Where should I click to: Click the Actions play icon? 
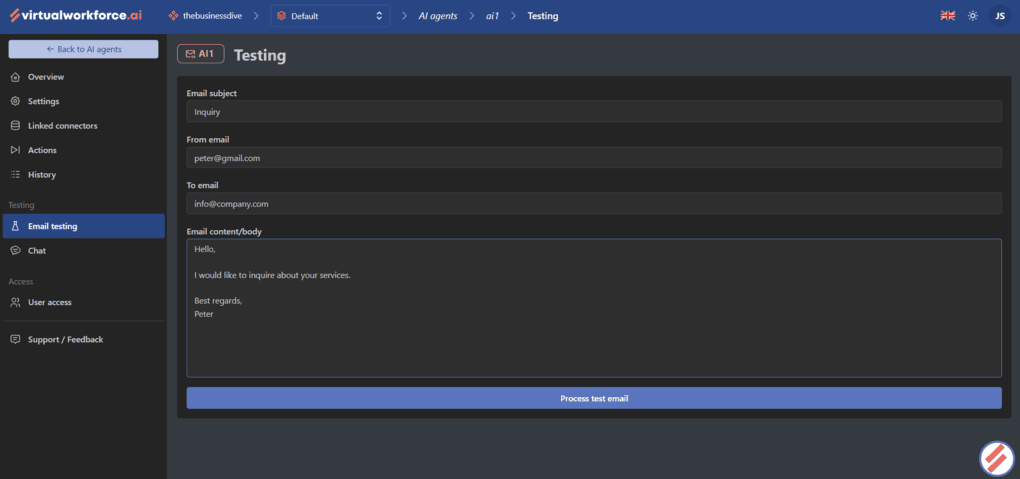16,150
